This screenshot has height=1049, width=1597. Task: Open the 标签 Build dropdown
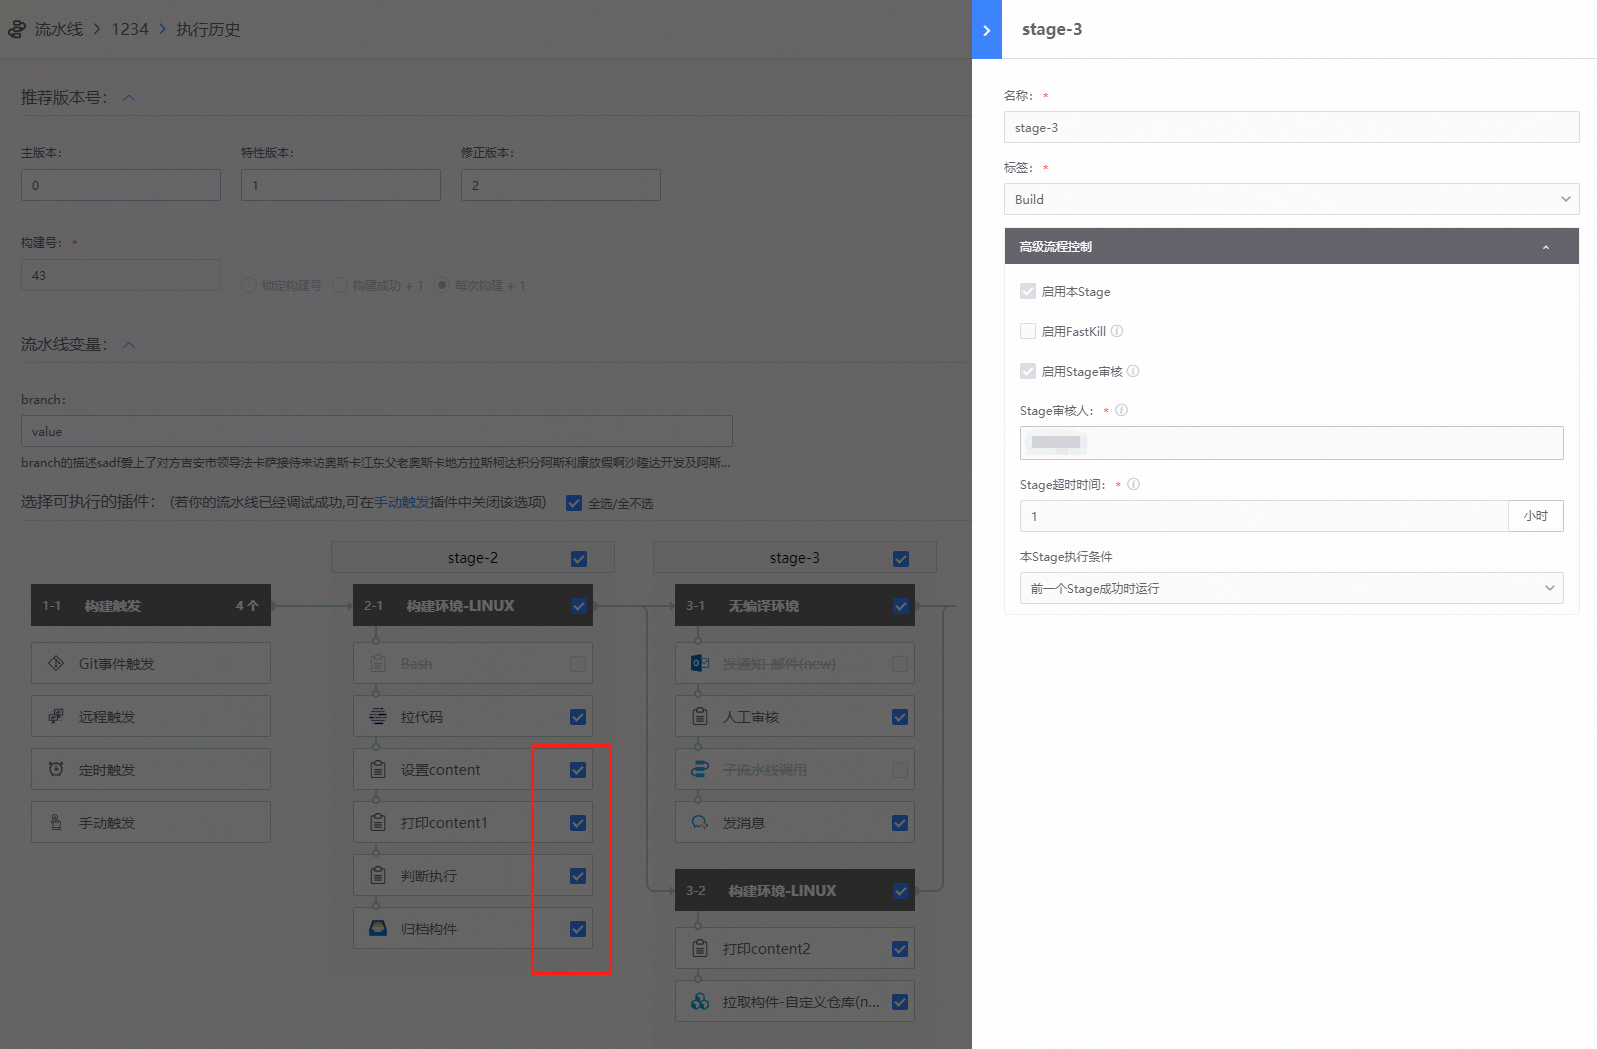coord(1291,199)
